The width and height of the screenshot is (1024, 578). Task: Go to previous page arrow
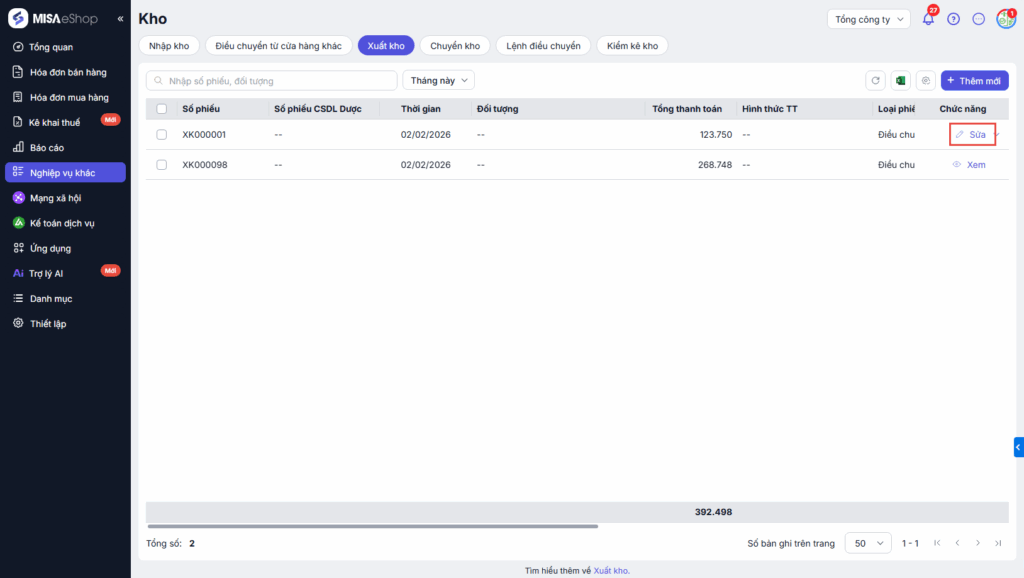click(957, 543)
